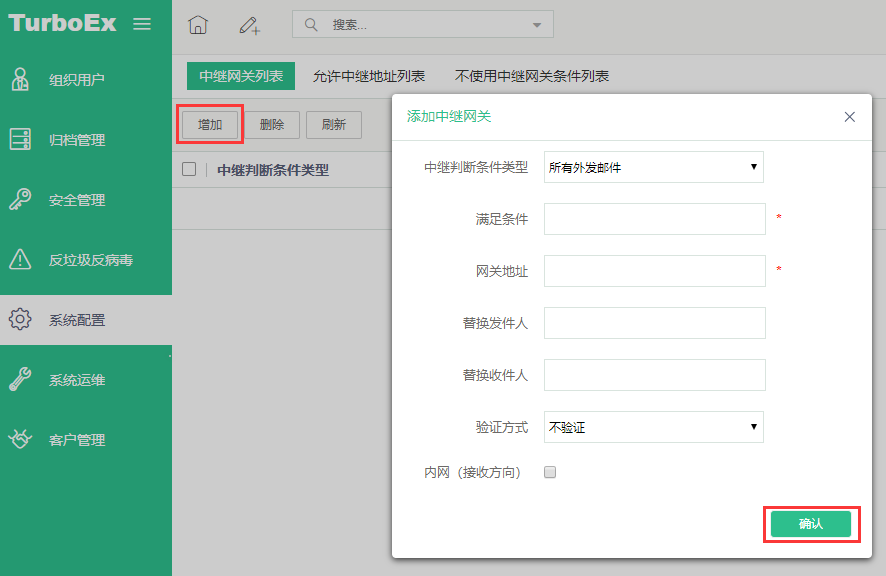
Task: Click the 客户管理 handshake icon
Action: point(20,439)
